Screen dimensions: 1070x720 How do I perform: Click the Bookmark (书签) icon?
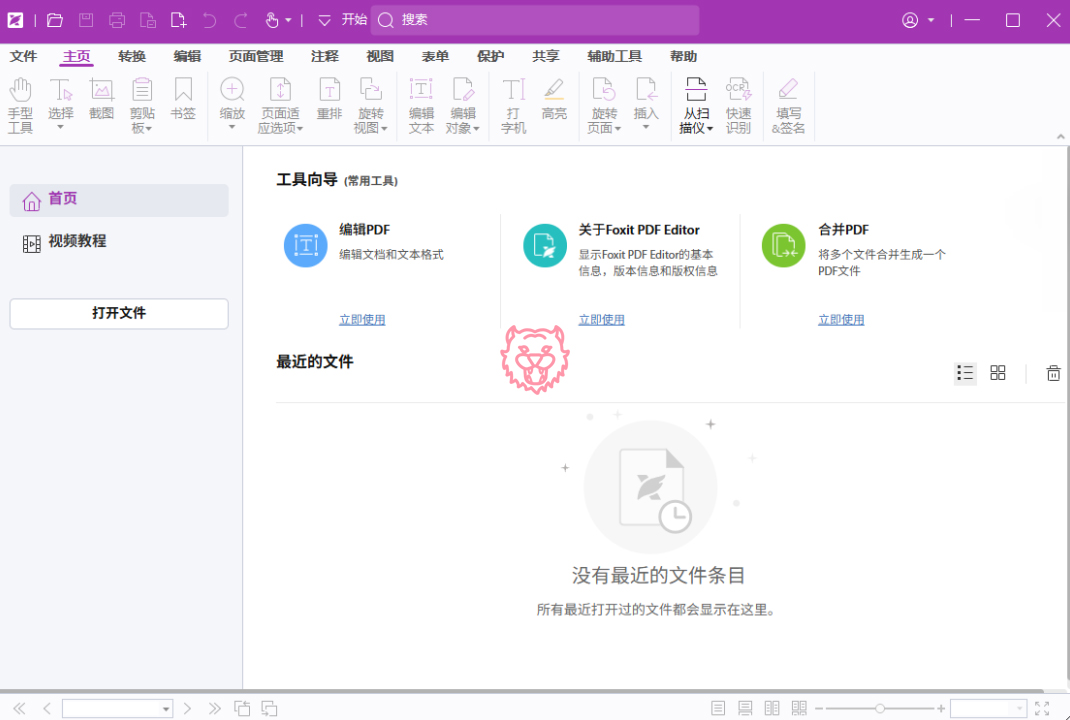click(x=183, y=90)
